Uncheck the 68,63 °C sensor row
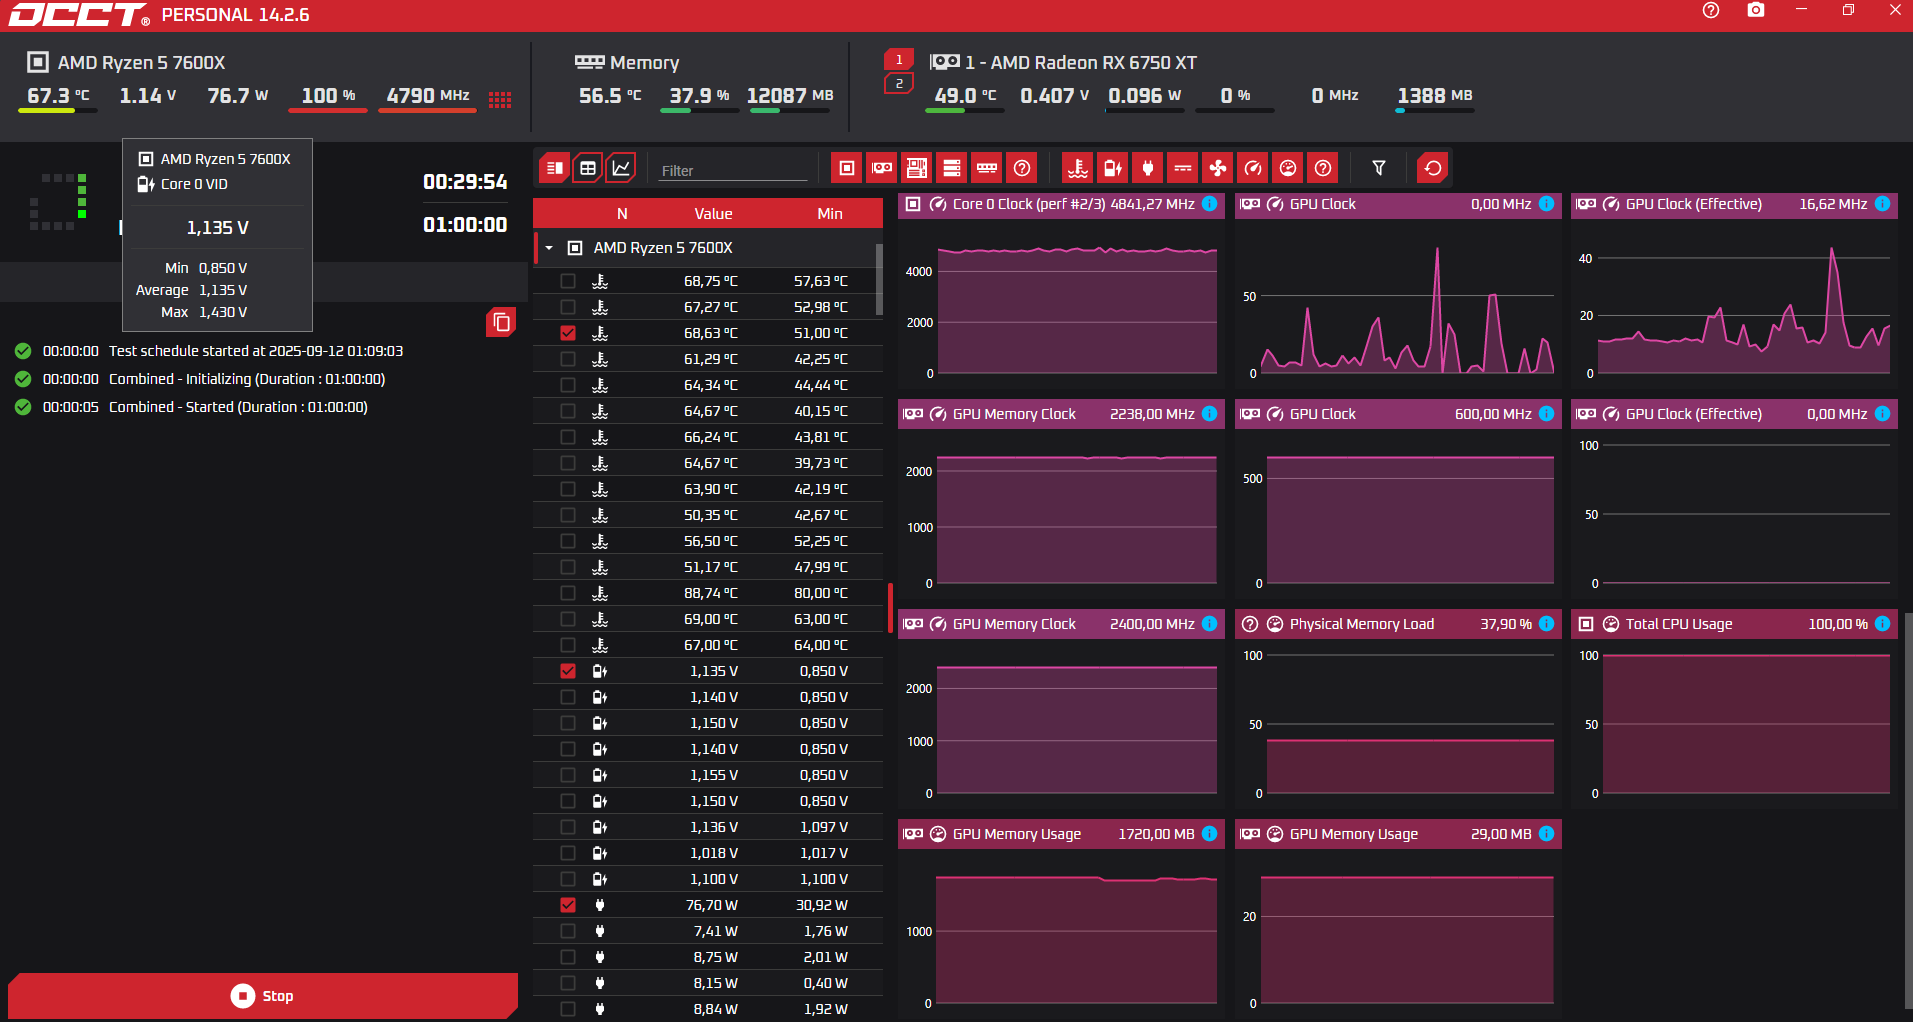The height and width of the screenshot is (1022, 1913). pyautogui.click(x=568, y=333)
